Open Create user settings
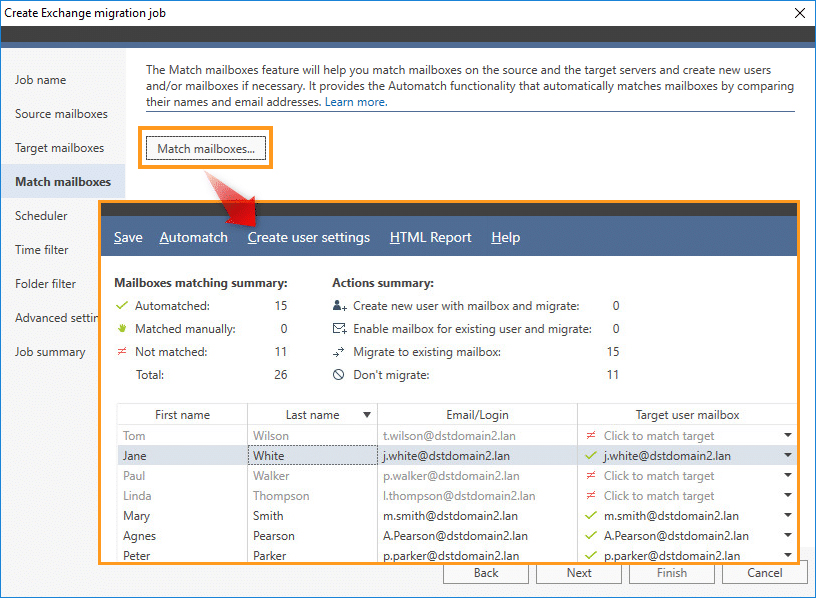This screenshot has width=816, height=598. [x=309, y=237]
